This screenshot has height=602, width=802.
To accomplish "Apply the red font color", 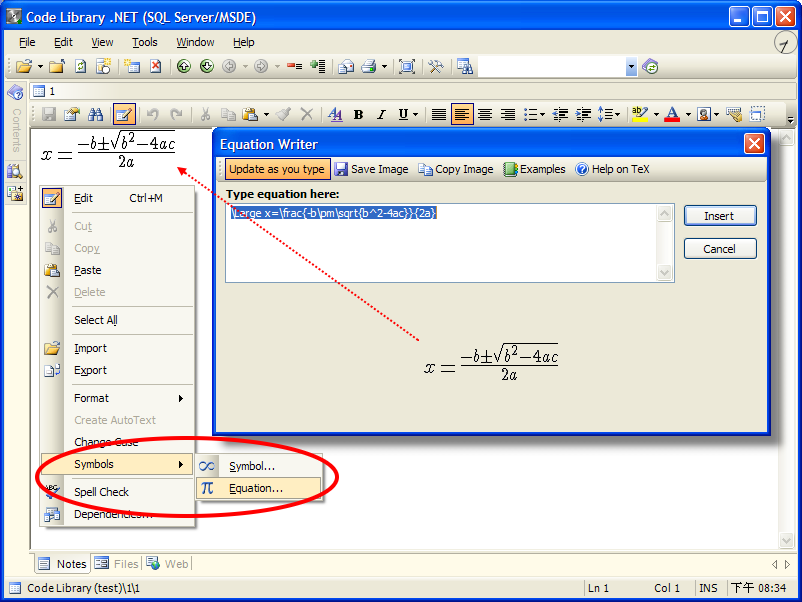I will tap(672, 114).
